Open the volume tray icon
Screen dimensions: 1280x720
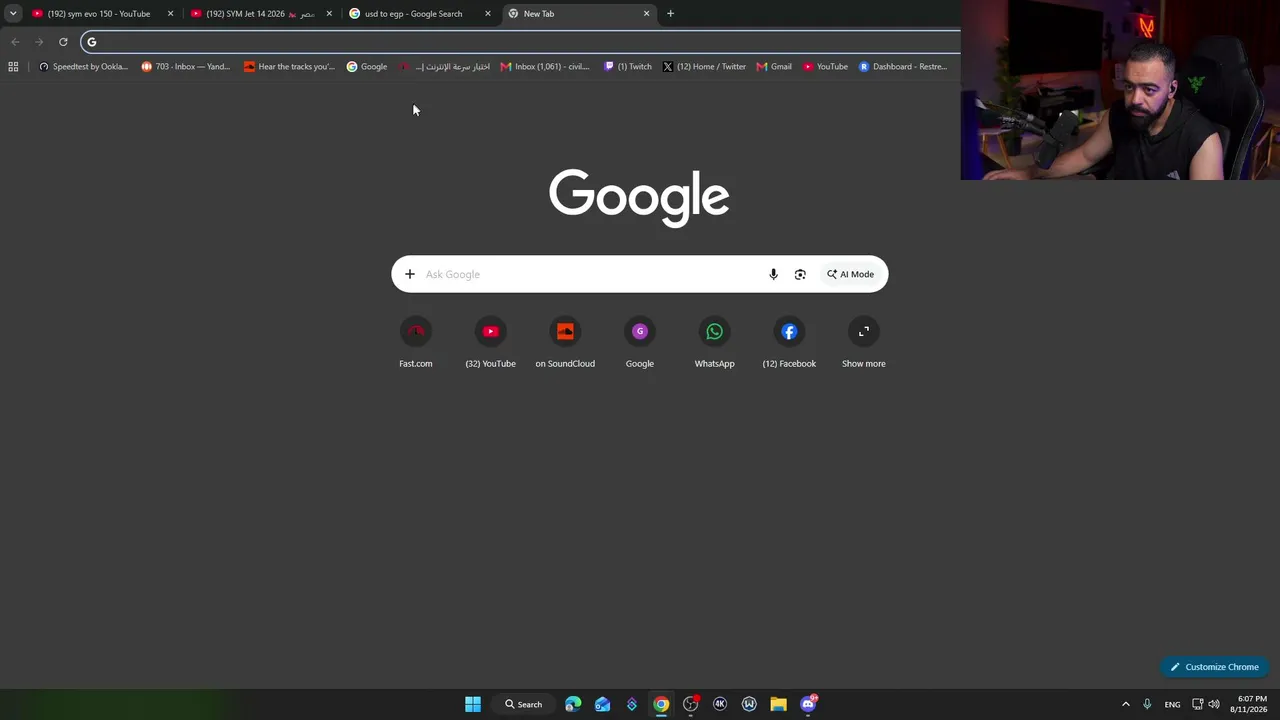[1214, 704]
